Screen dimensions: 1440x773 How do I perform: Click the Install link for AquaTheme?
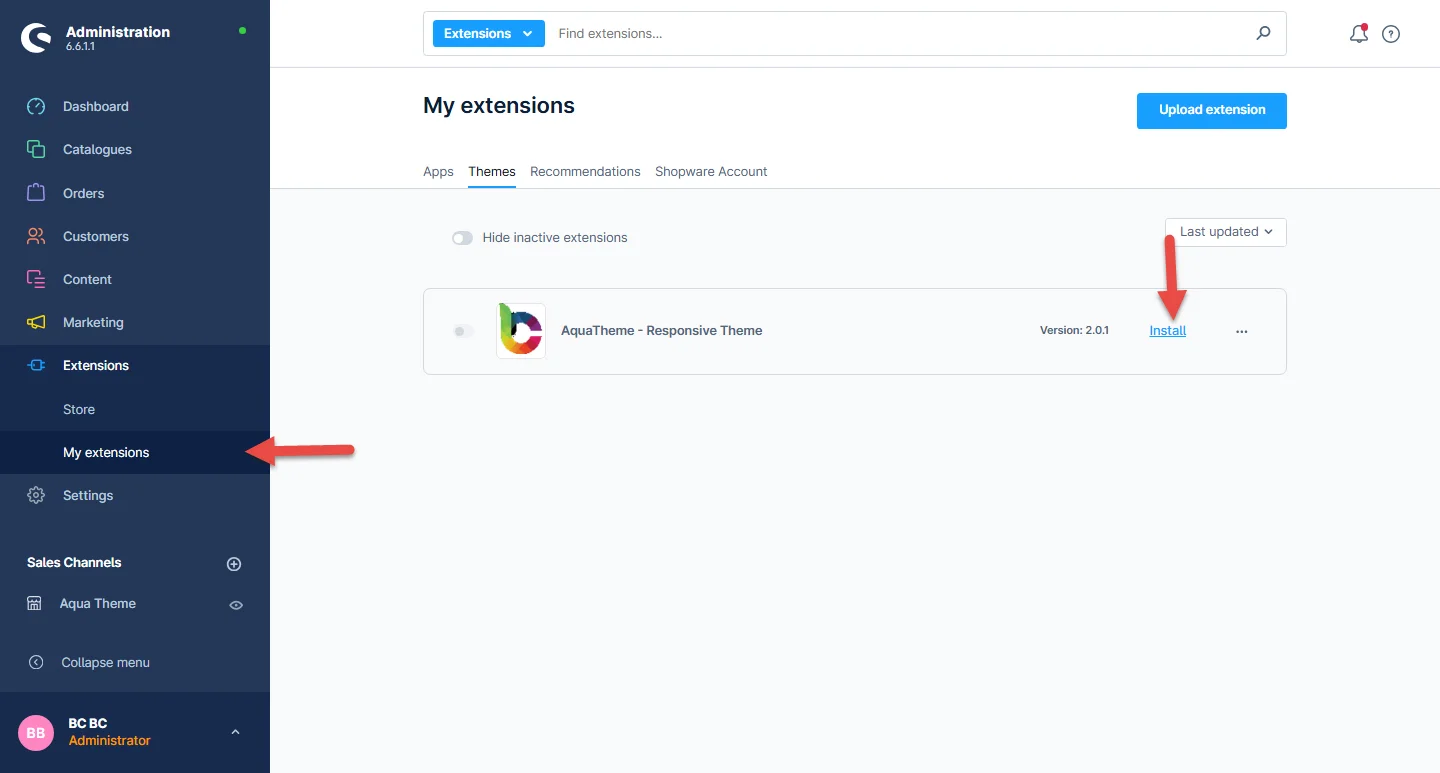point(1167,331)
